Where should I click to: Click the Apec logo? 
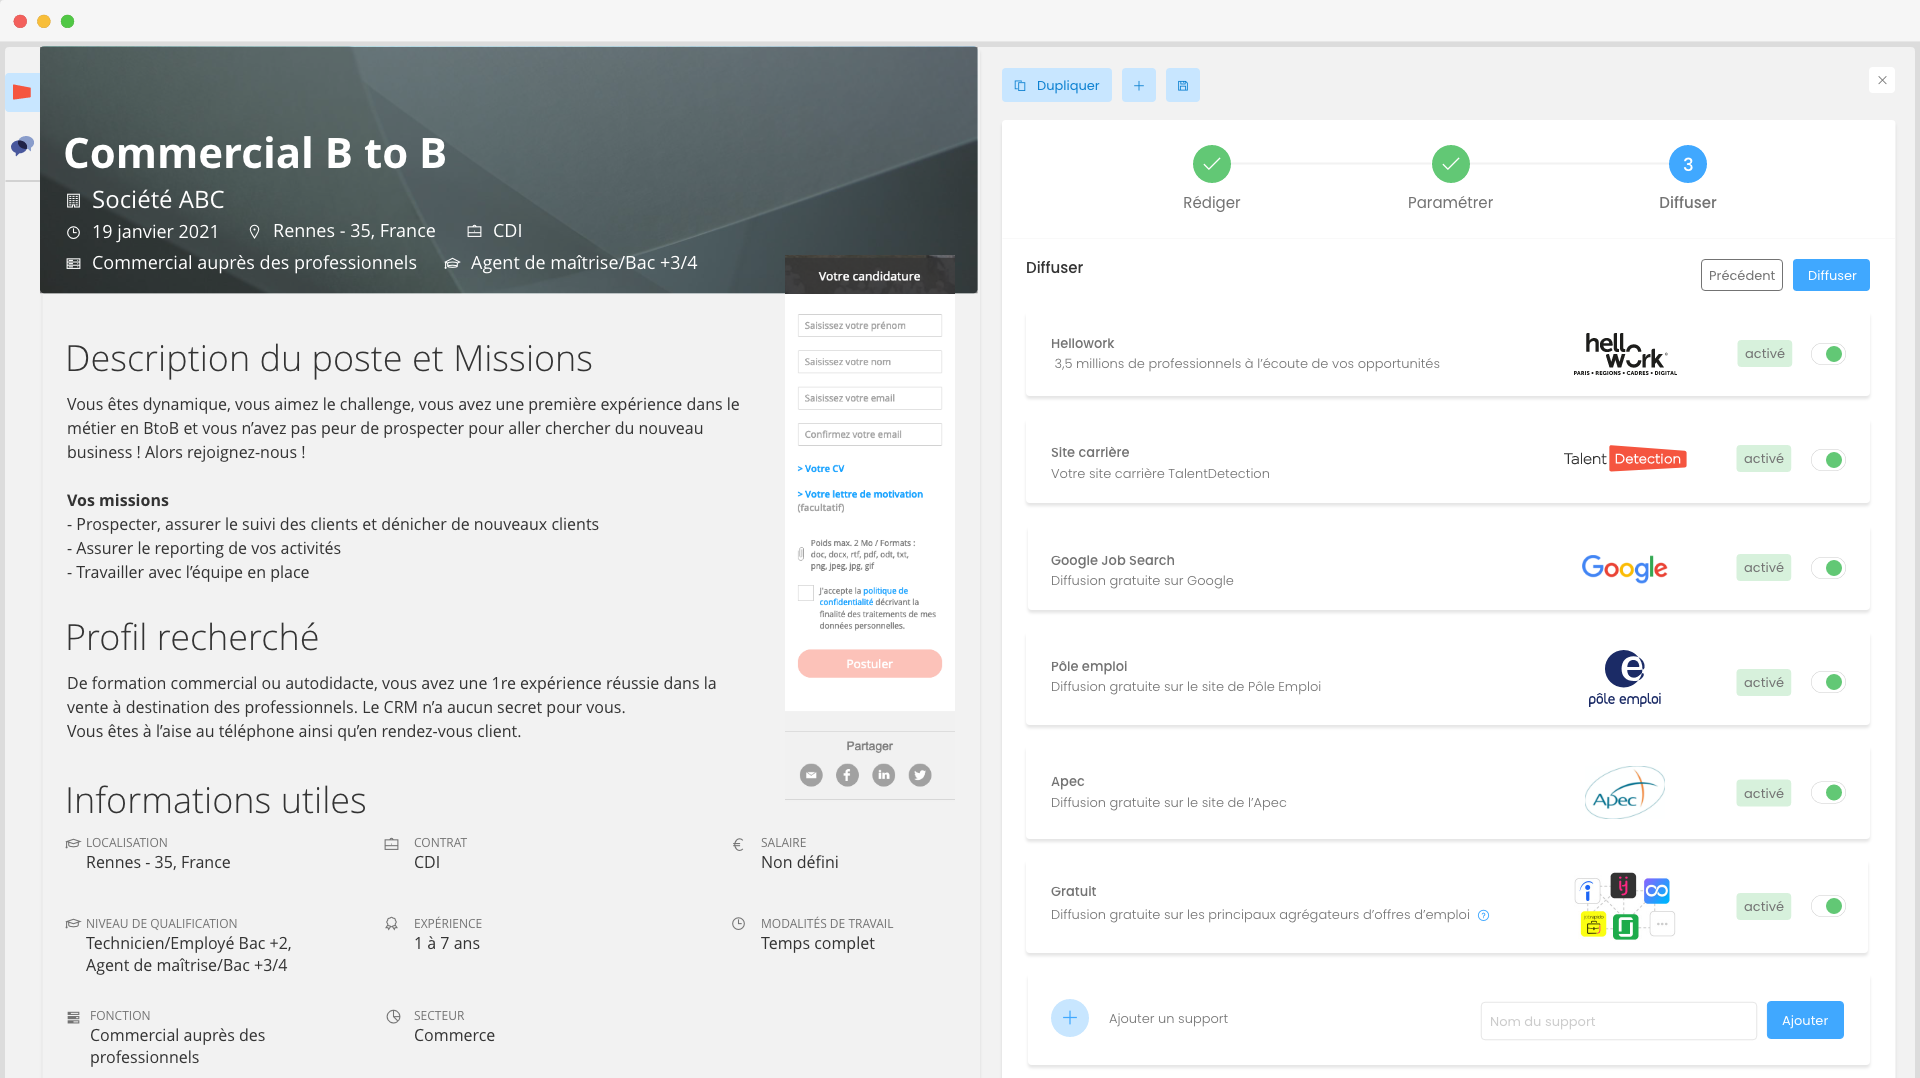click(x=1624, y=793)
